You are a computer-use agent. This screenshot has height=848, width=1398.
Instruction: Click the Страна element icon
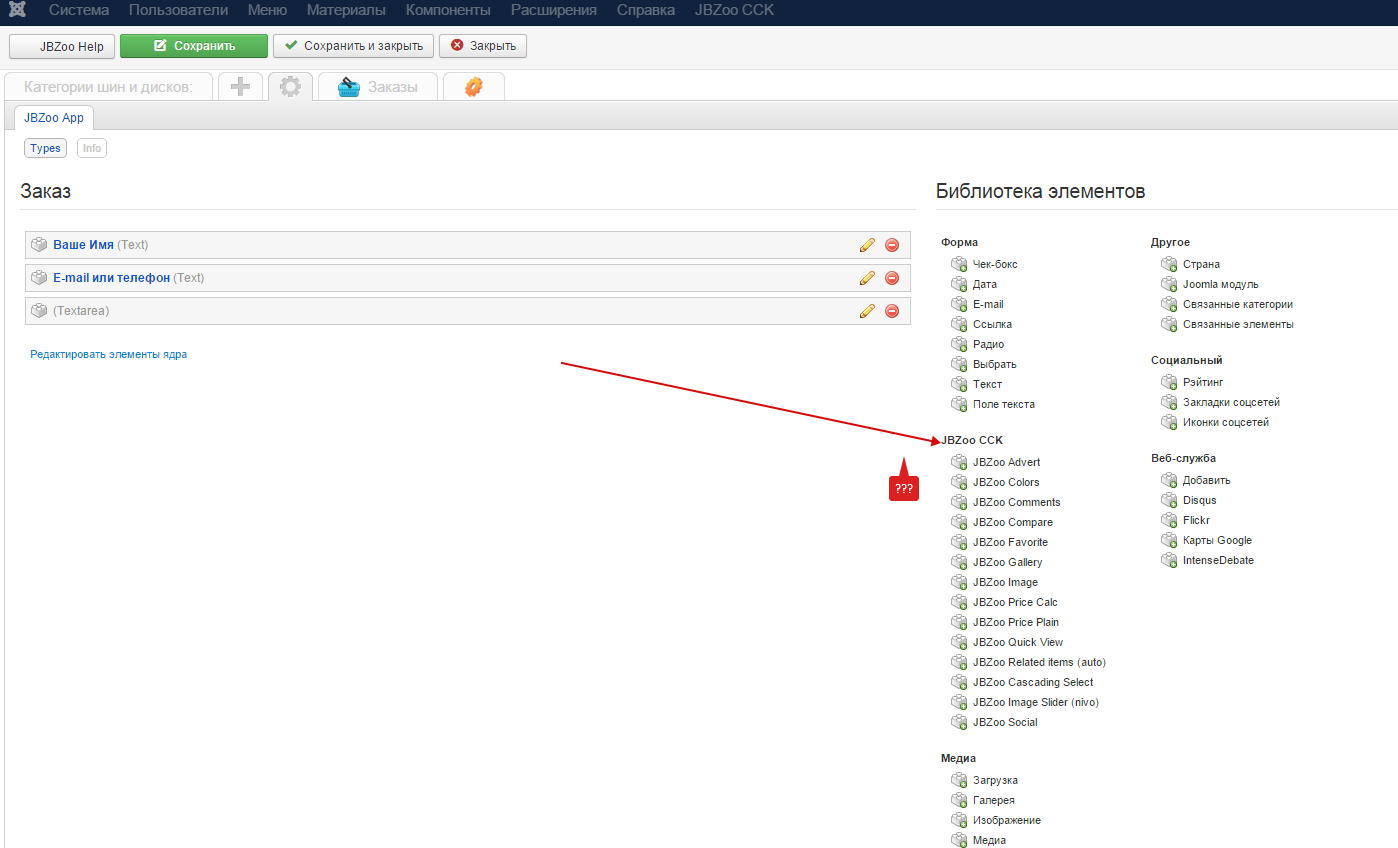[x=1169, y=264]
